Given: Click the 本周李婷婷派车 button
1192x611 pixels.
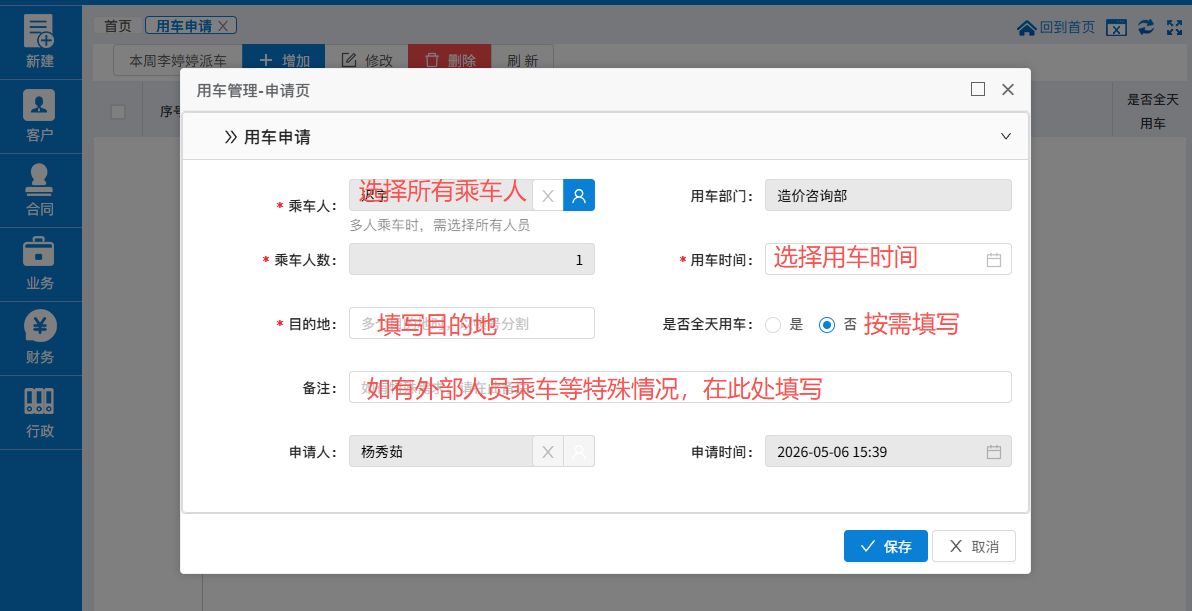Looking at the screenshot, I should 178,60.
